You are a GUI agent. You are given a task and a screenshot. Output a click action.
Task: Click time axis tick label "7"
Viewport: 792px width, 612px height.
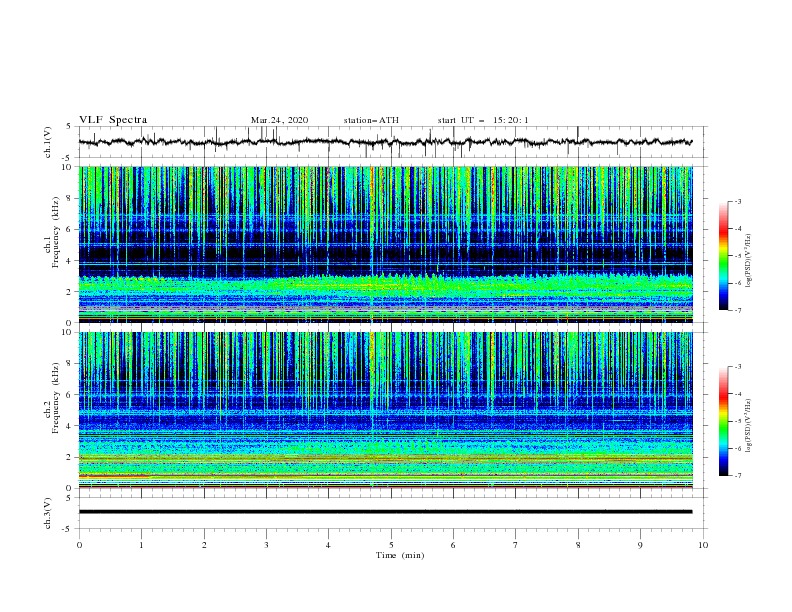[516, 545]
